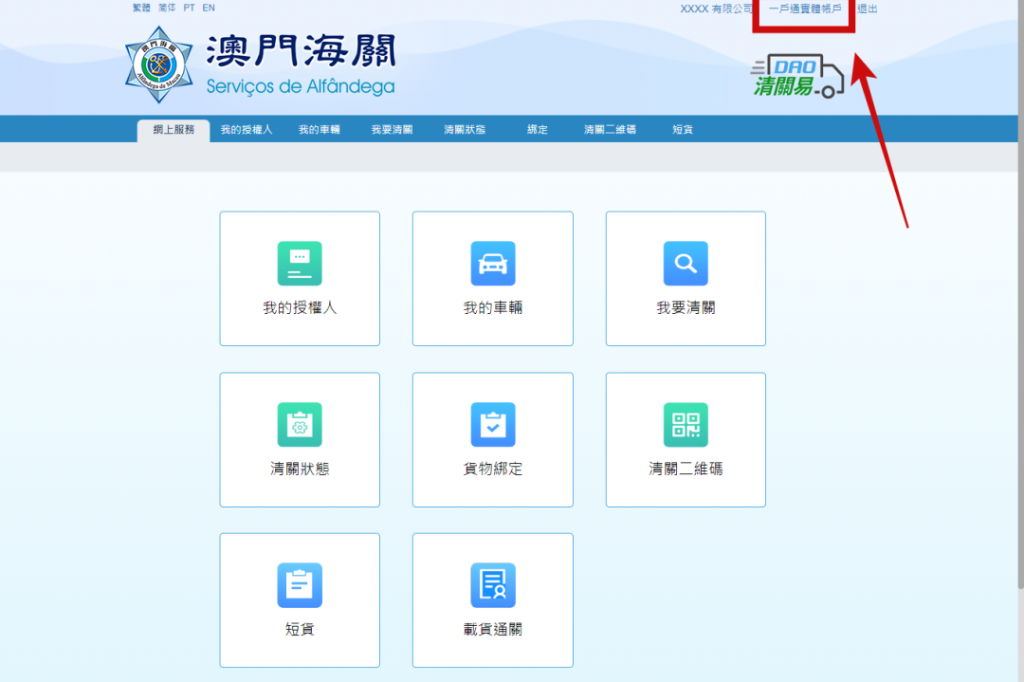1024x682 pixels.
Task: Click the 我要清關 magnifier icon
Action: tap(685, 264)
